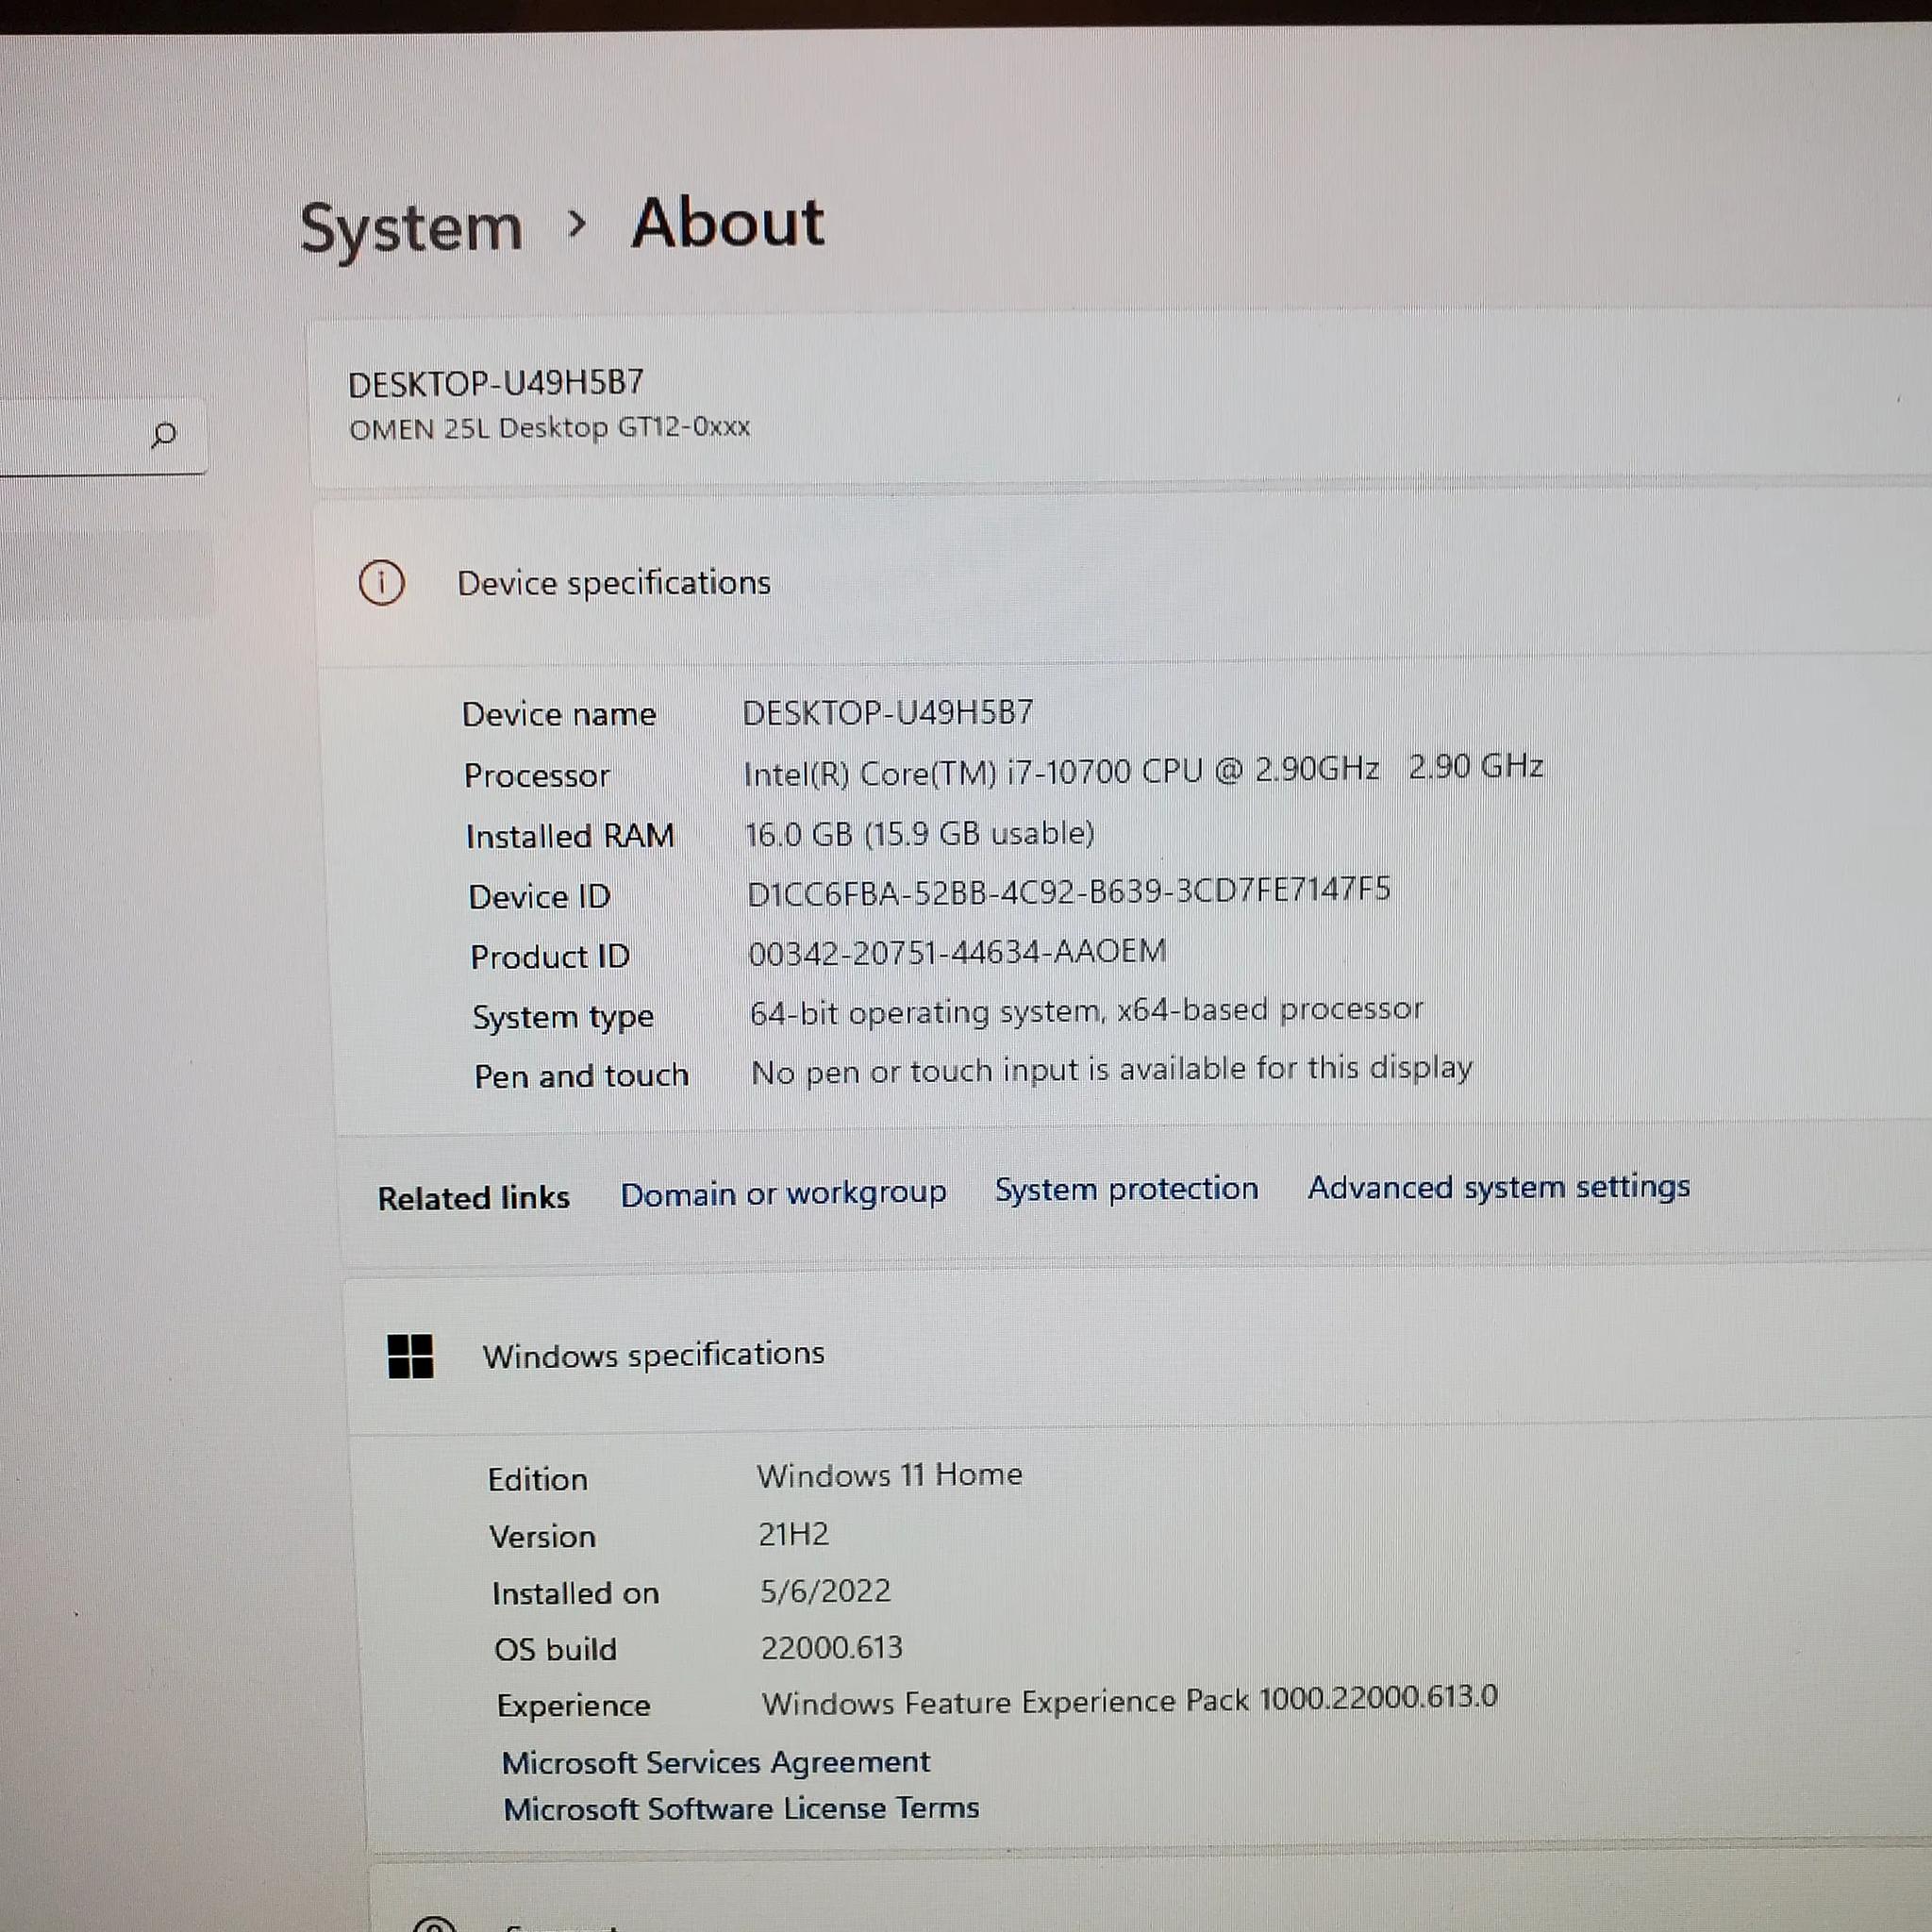Click the 5/6/2022 installed on date
This screenshot has height=1932, width=1932.
click(825, 1591)
